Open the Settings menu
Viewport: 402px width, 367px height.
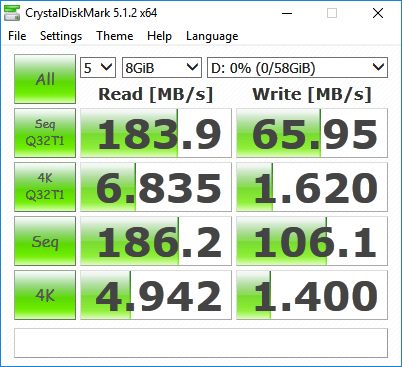click(61, 36)
